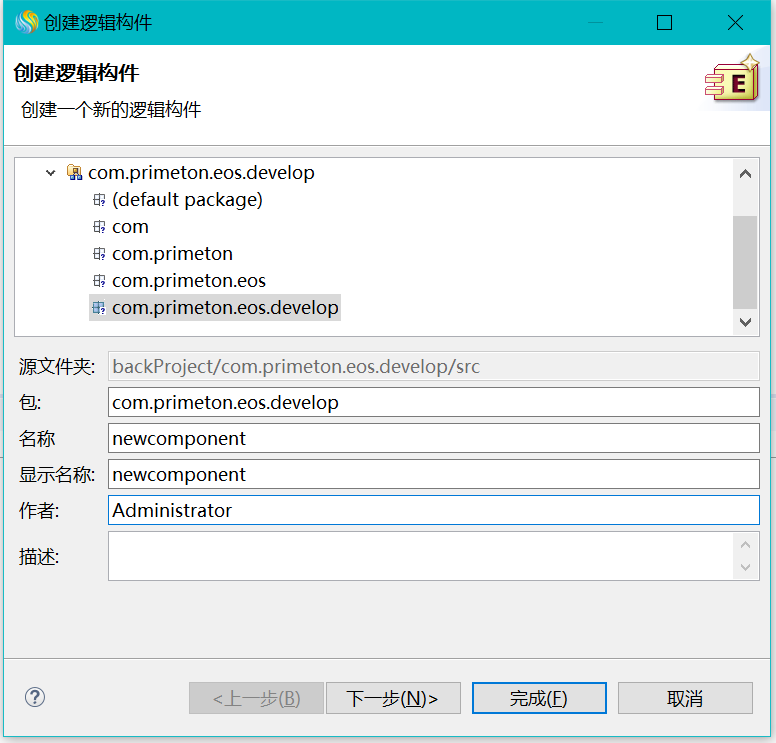Click the selected com.primeton.eos.develop package icon
The width and height of the screenshot is (776, 743).
99,308
